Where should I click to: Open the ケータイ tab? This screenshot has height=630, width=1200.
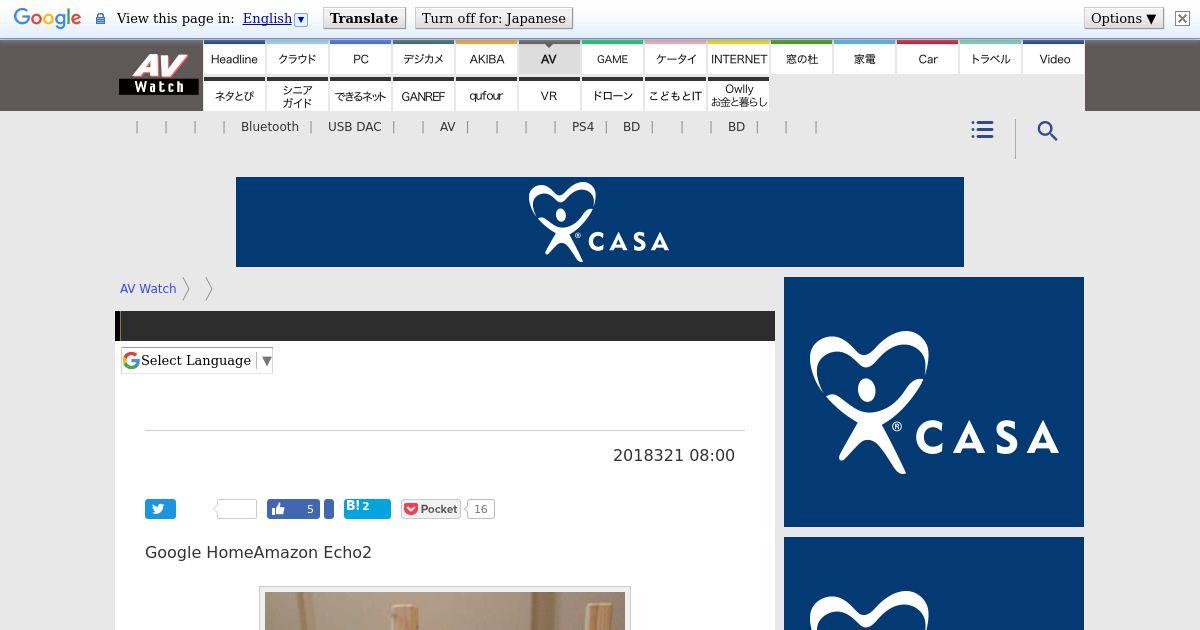coord(676,58)
